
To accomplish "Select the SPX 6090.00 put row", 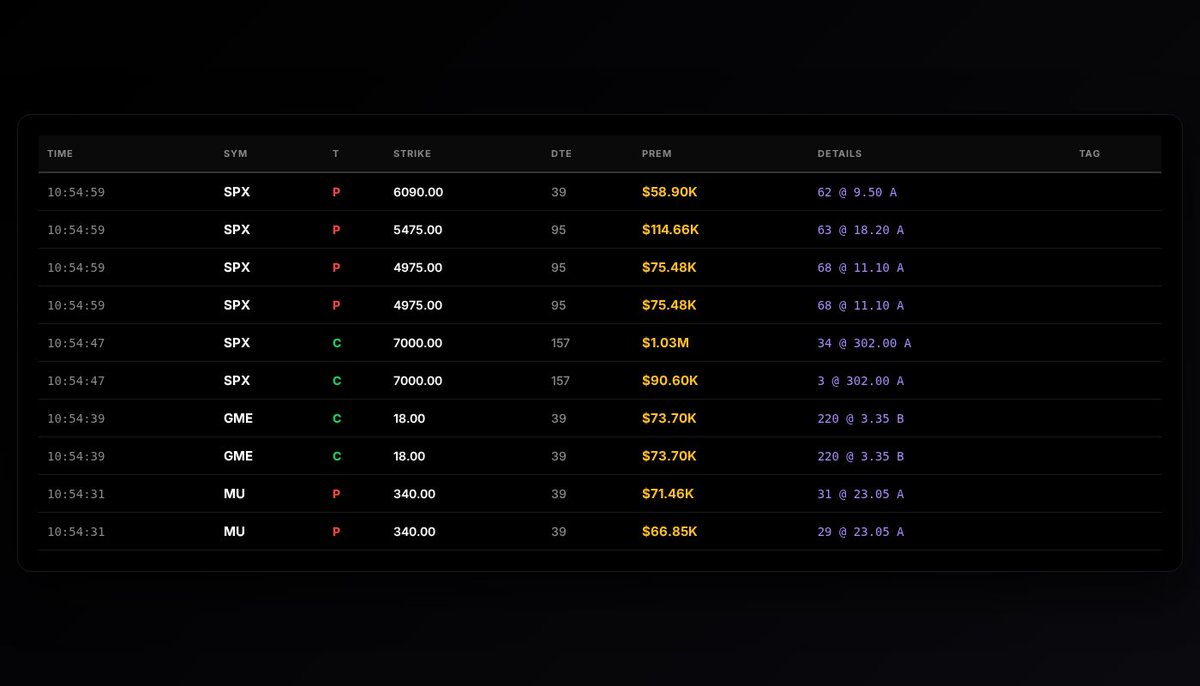I will point(600,192).
